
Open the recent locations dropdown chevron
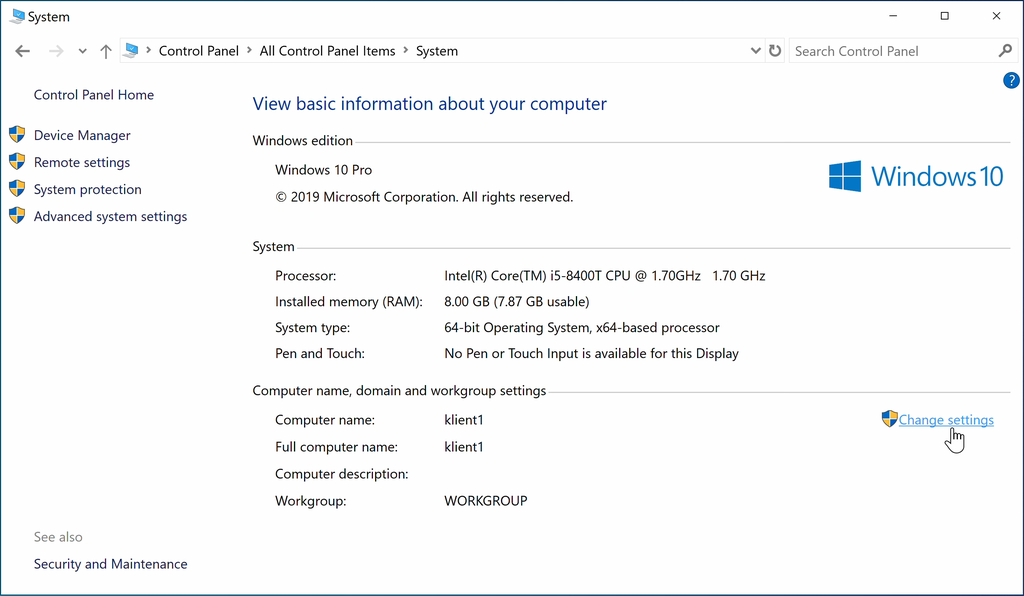point(82,52)
